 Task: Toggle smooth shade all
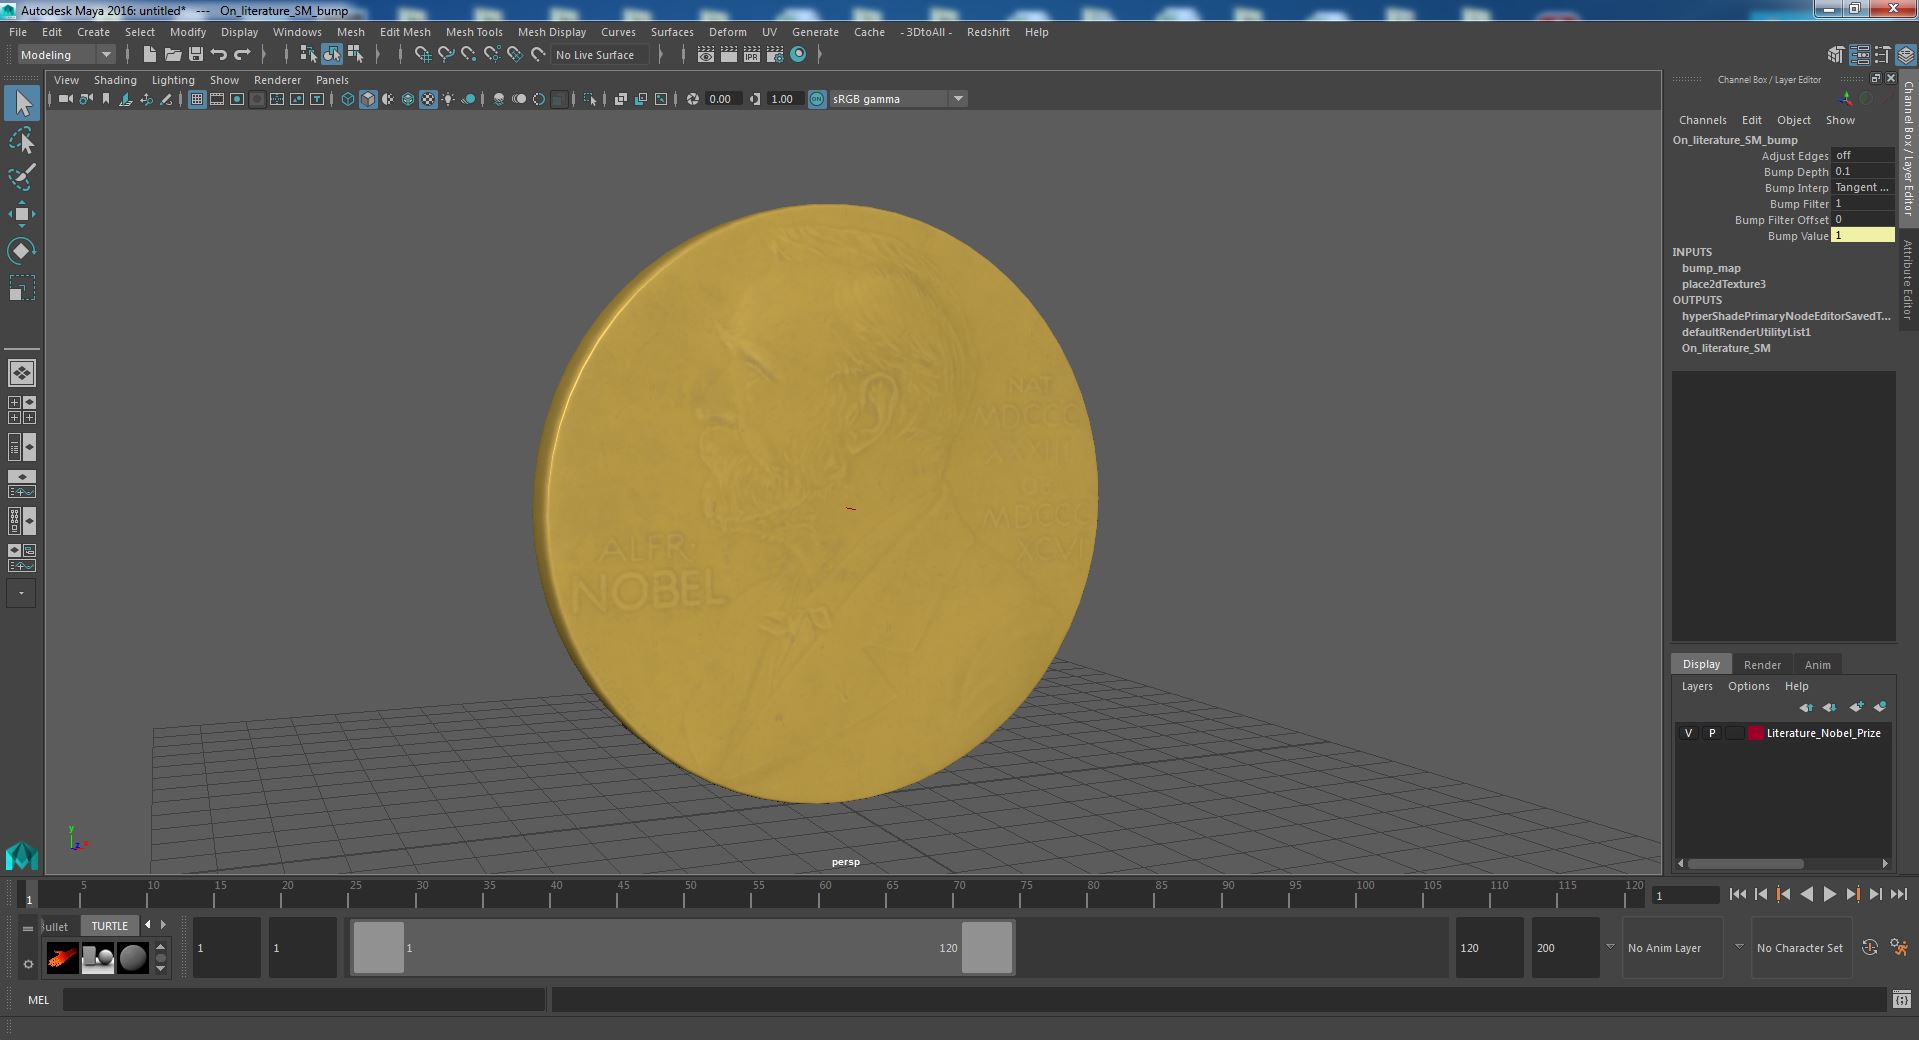click(368, 99)
